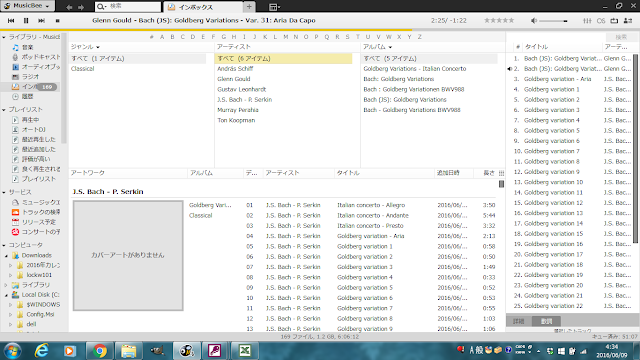This screenshot has width=640, height=360.
Task: Toggle shuffle mode icon
Action: pyautogui.click(x=628, y=20)
